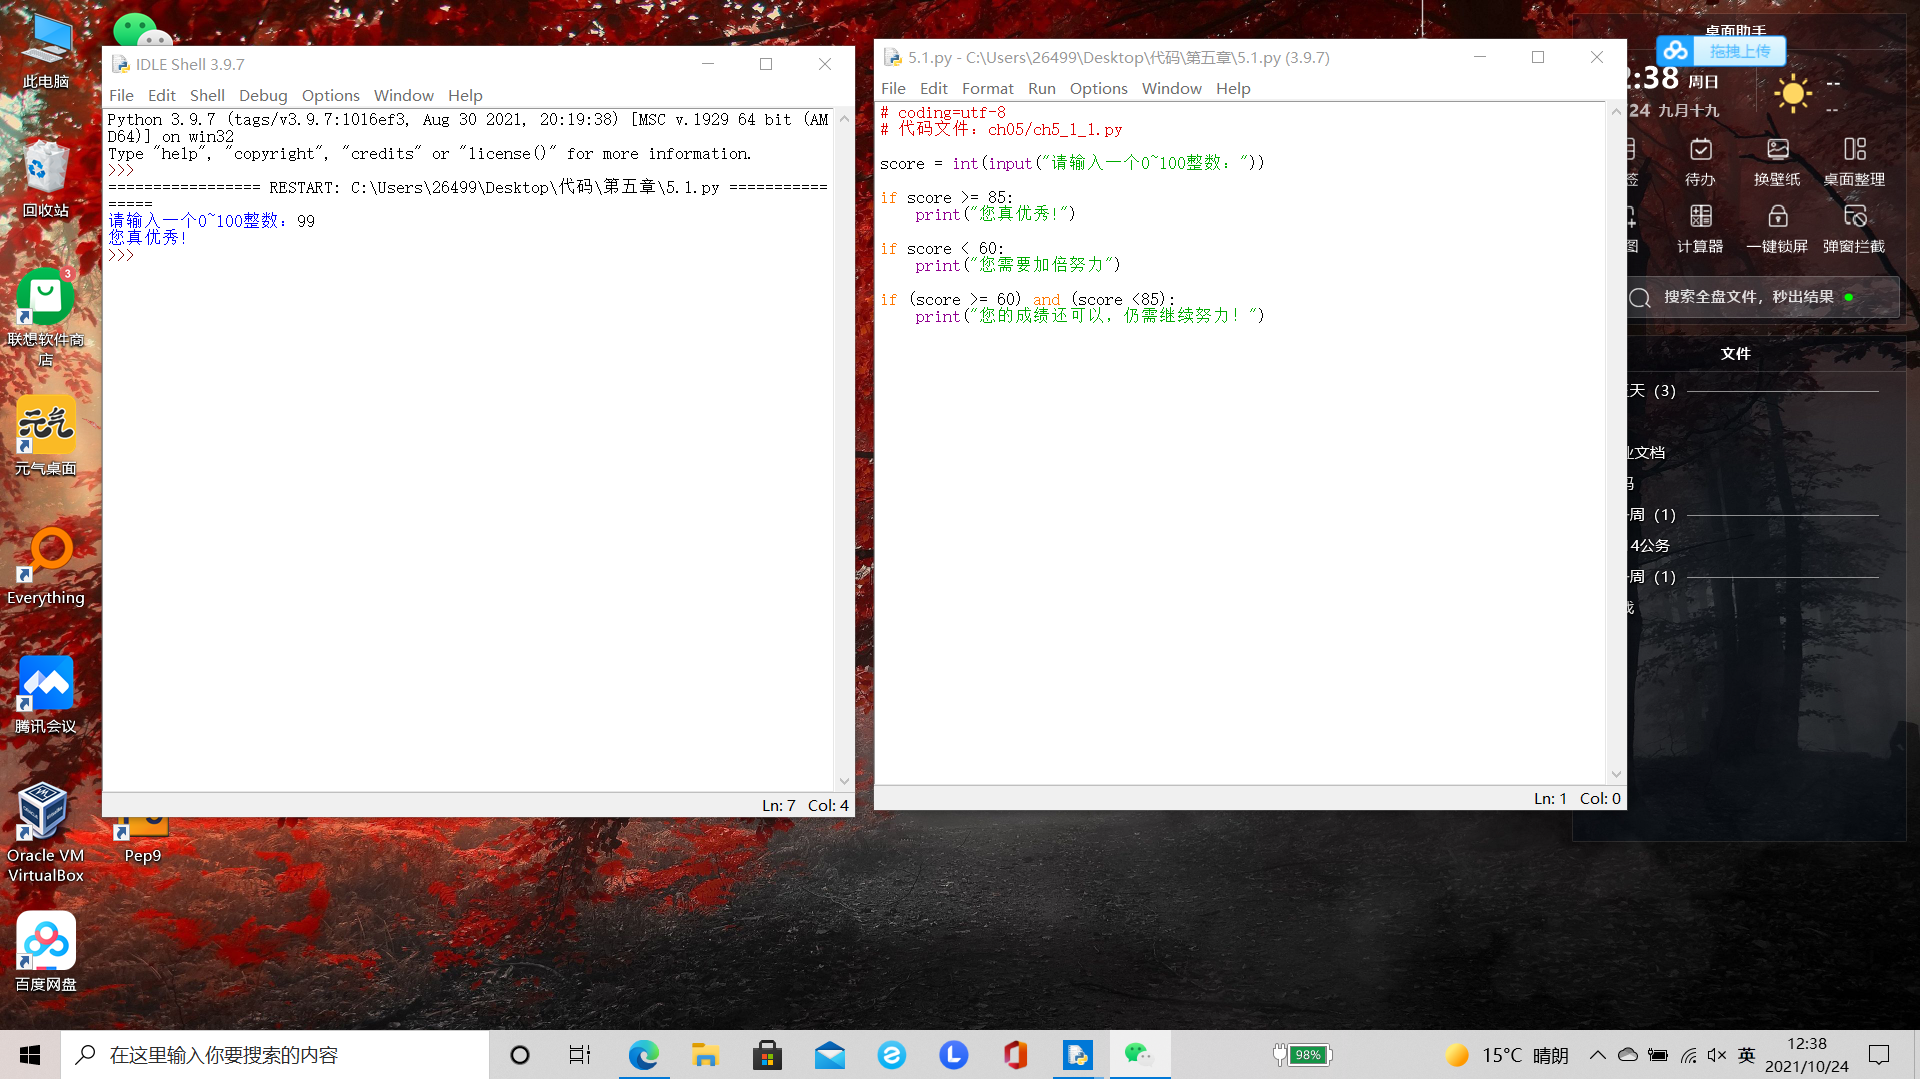
Task: Open the Shell menu in IDLE Shell
Action: [207, 95]
